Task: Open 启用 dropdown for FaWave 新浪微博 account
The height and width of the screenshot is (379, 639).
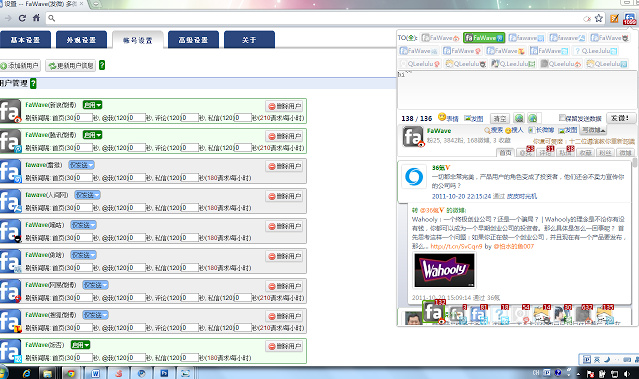Action: coord(93,105)
